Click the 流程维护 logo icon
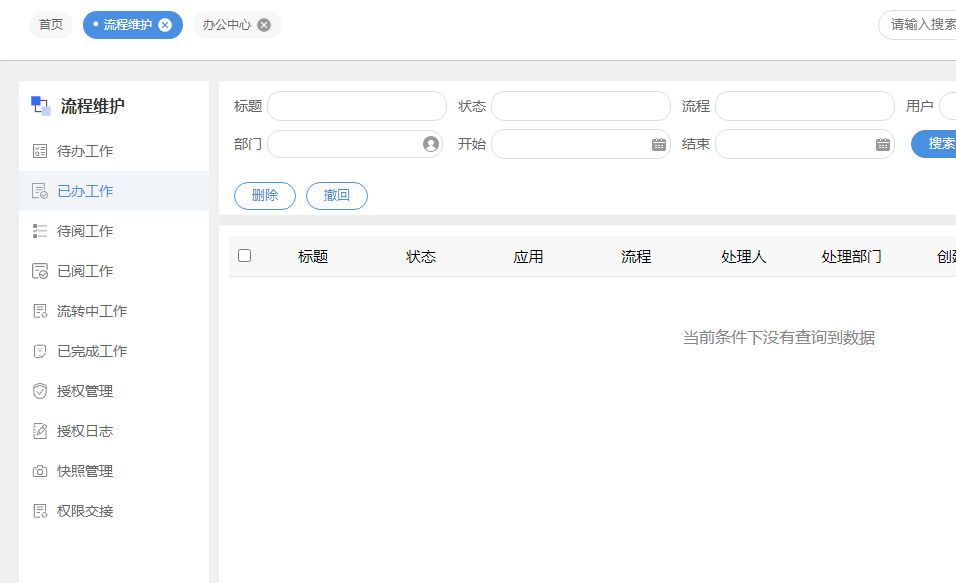The image size is (956, 583). coord(41,106)
